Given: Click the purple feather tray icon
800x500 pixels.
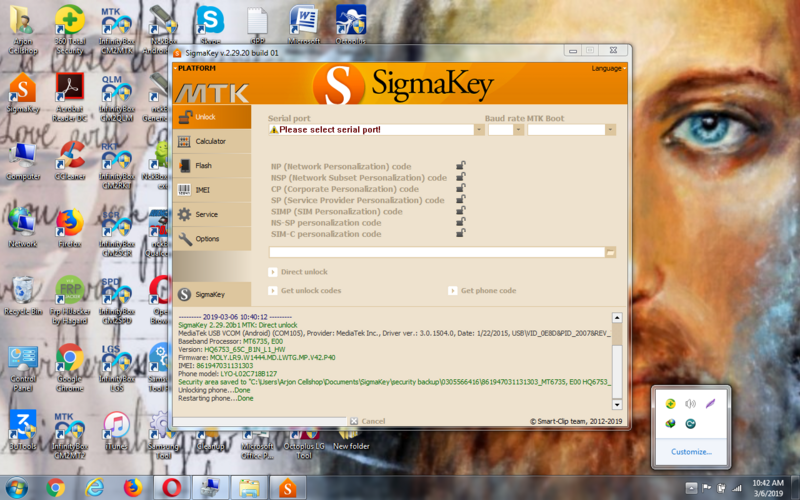Looking at the screenshot, I should 710,404.
